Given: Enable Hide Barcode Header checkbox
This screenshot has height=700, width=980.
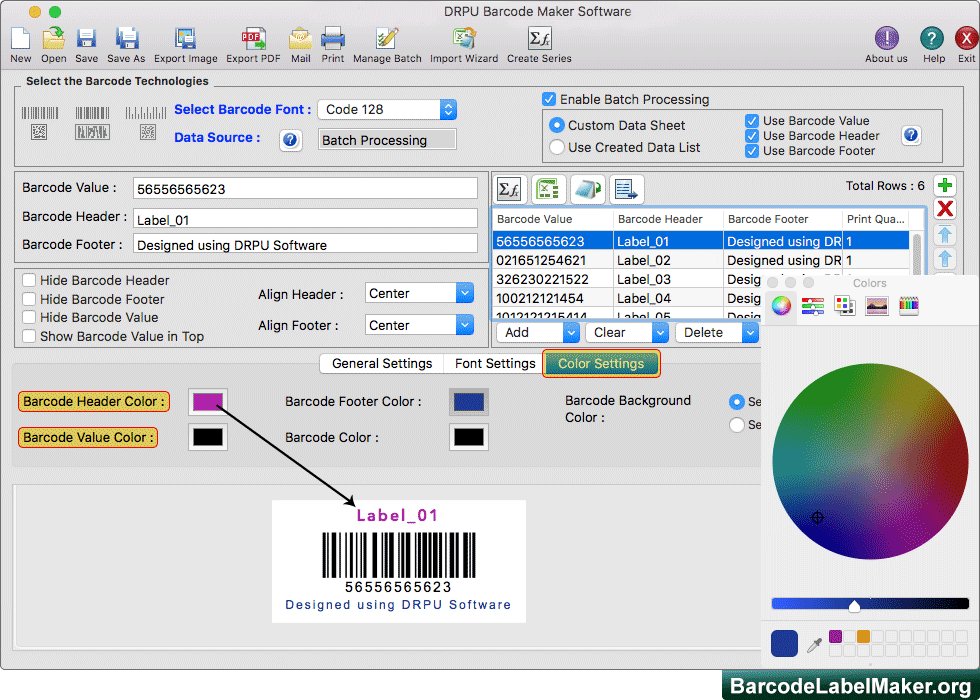Looking at the screenshot, I should pos(29,280).
